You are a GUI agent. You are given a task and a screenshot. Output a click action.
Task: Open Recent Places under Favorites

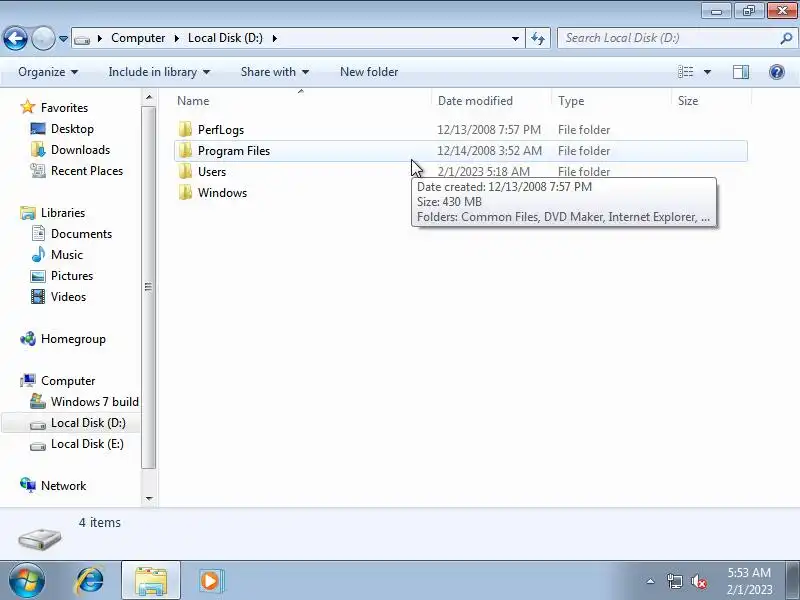click(x=87, y=170)
